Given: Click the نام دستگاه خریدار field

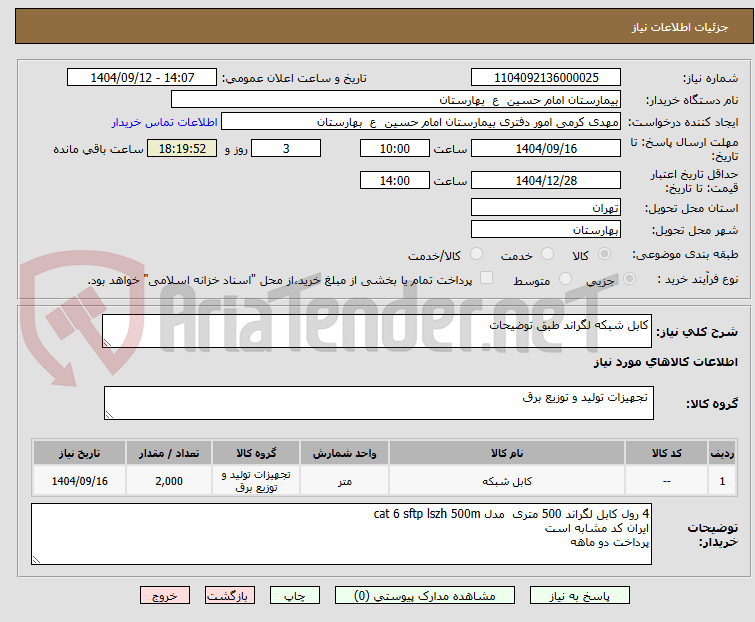Looking at the screenshot, I should click(396, 100).
